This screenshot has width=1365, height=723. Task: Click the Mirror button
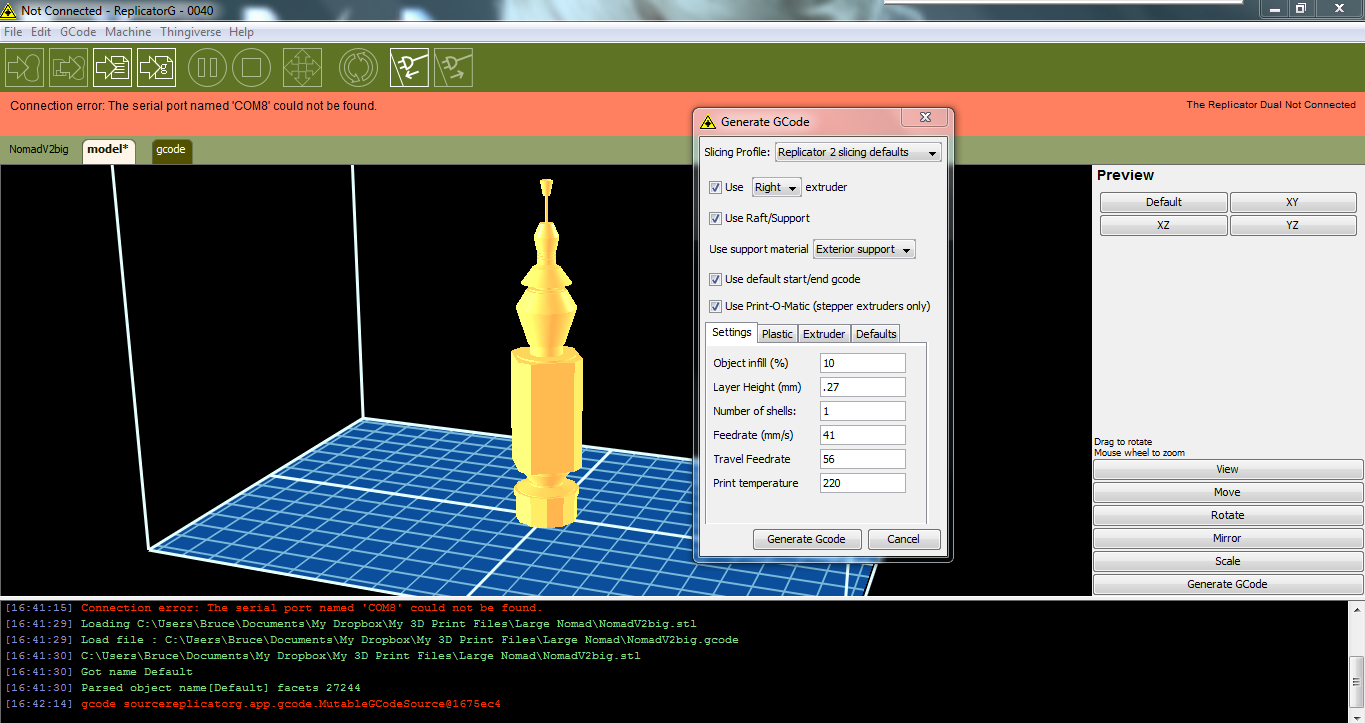[1228, 538]
